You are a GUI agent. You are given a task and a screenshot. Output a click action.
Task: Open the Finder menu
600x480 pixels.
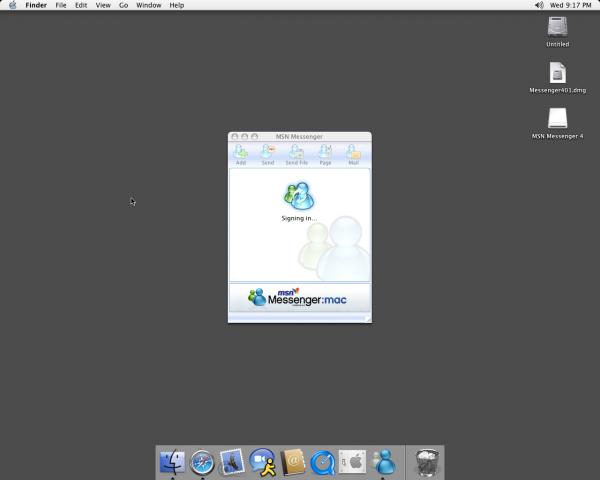coord(36,5)
